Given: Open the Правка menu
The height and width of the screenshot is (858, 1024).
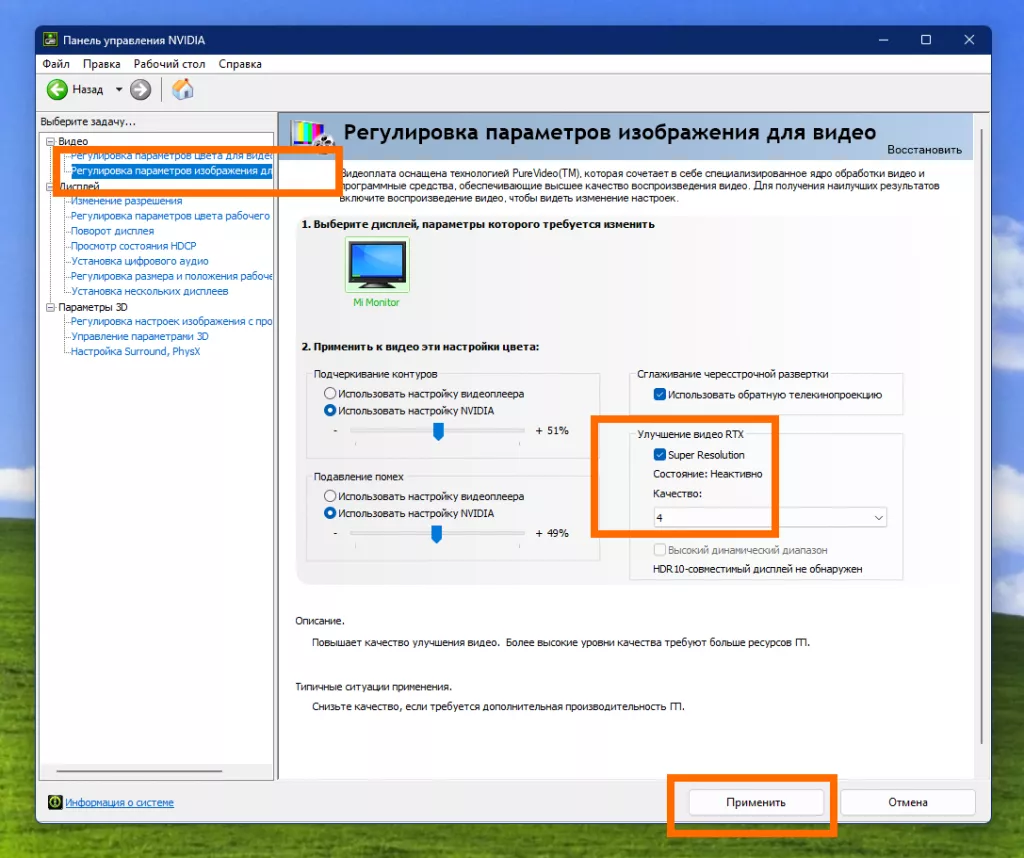Looking at the screenshot, I should point(101,64).
